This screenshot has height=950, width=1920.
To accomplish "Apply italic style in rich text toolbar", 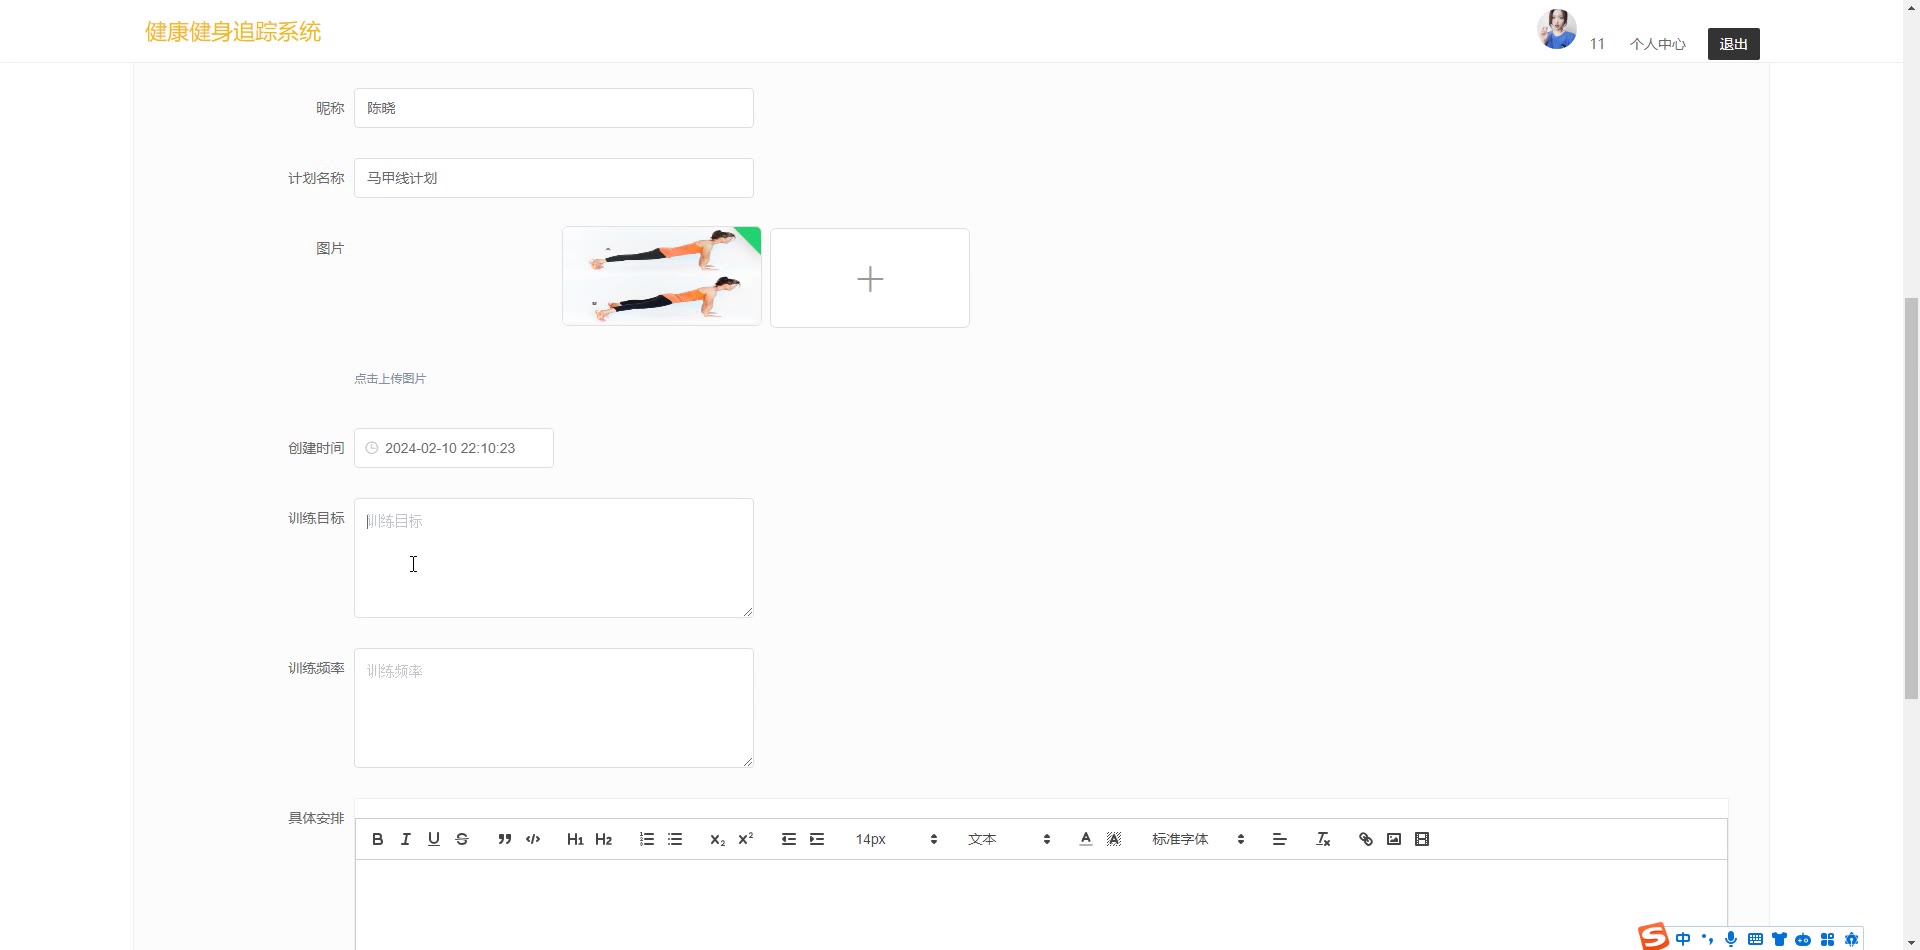I will 405,839.
